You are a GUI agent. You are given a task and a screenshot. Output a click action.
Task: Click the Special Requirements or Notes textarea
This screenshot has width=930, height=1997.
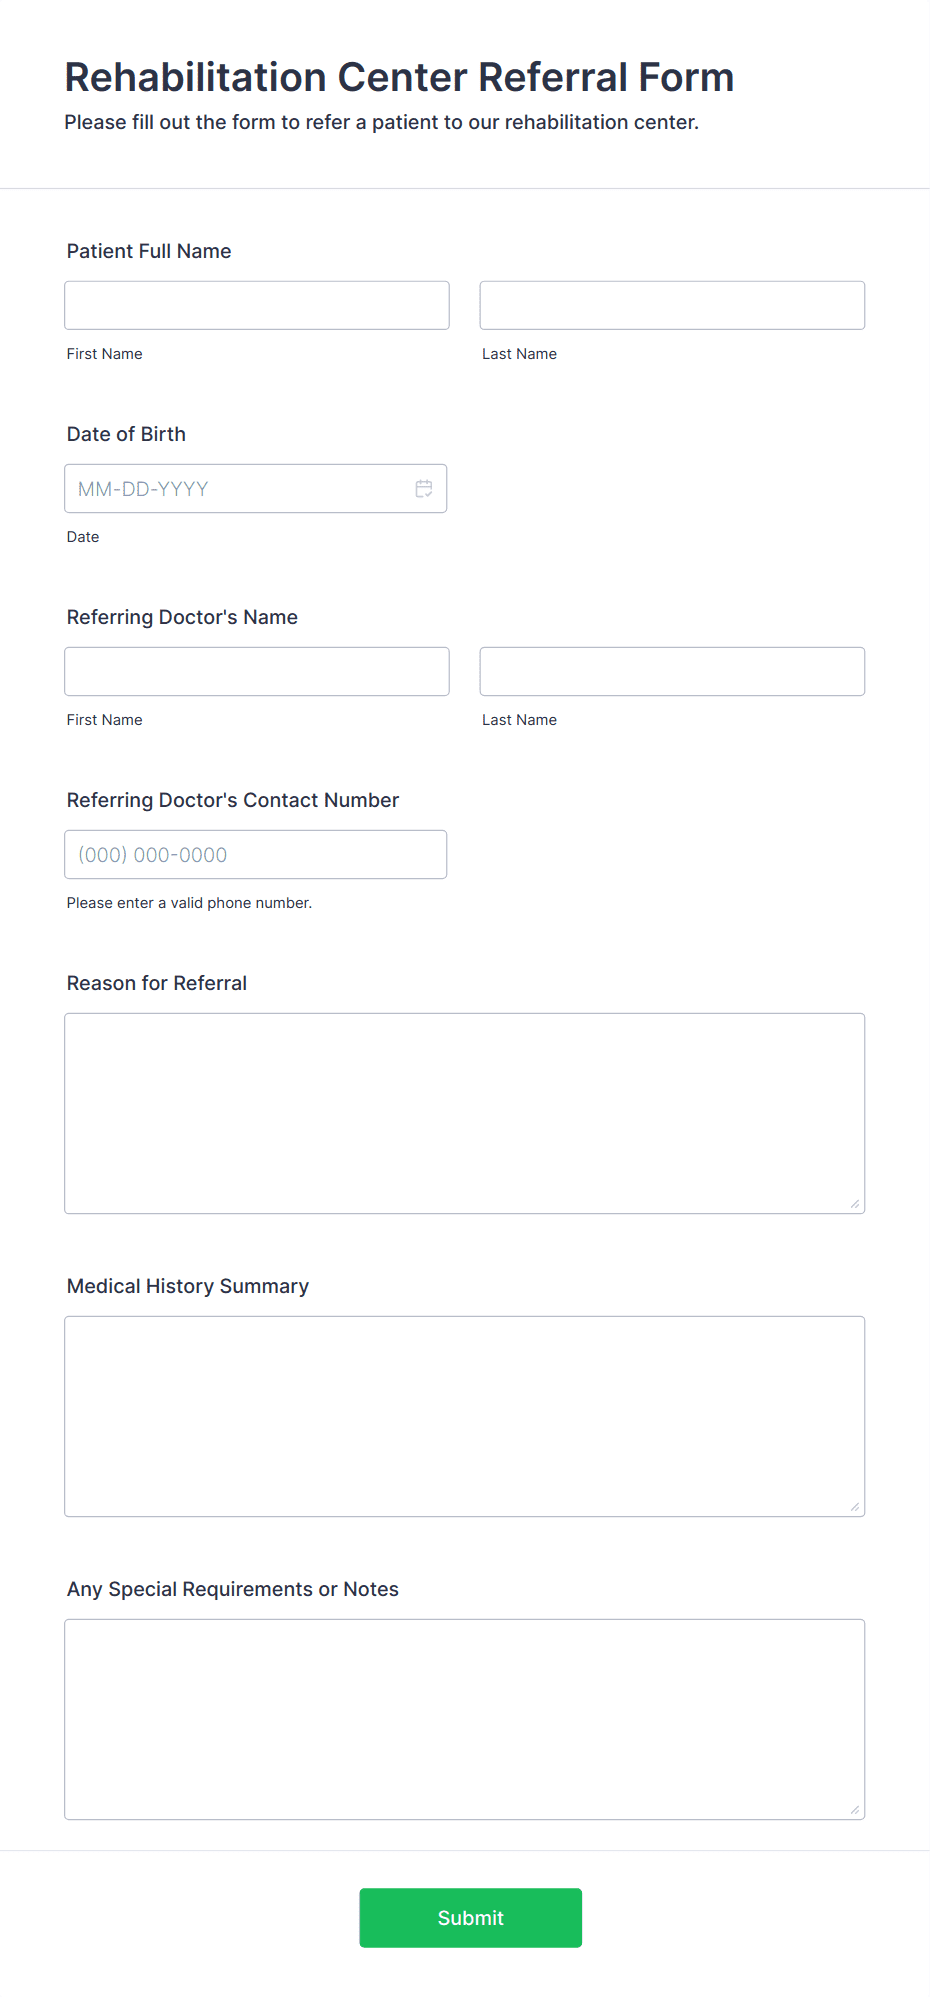tap(465, 1720)
